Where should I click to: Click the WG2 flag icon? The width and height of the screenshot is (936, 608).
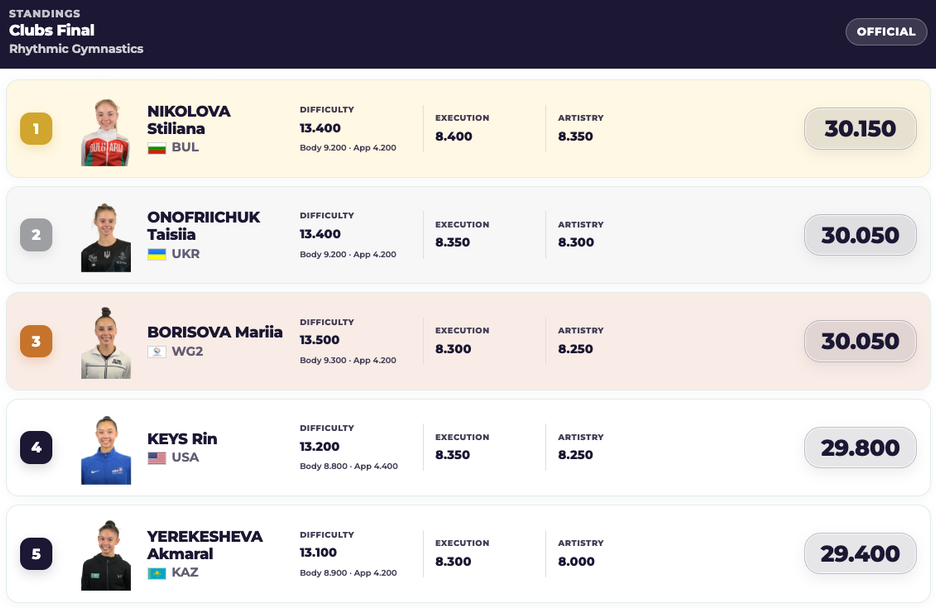[x=156, y=351]
